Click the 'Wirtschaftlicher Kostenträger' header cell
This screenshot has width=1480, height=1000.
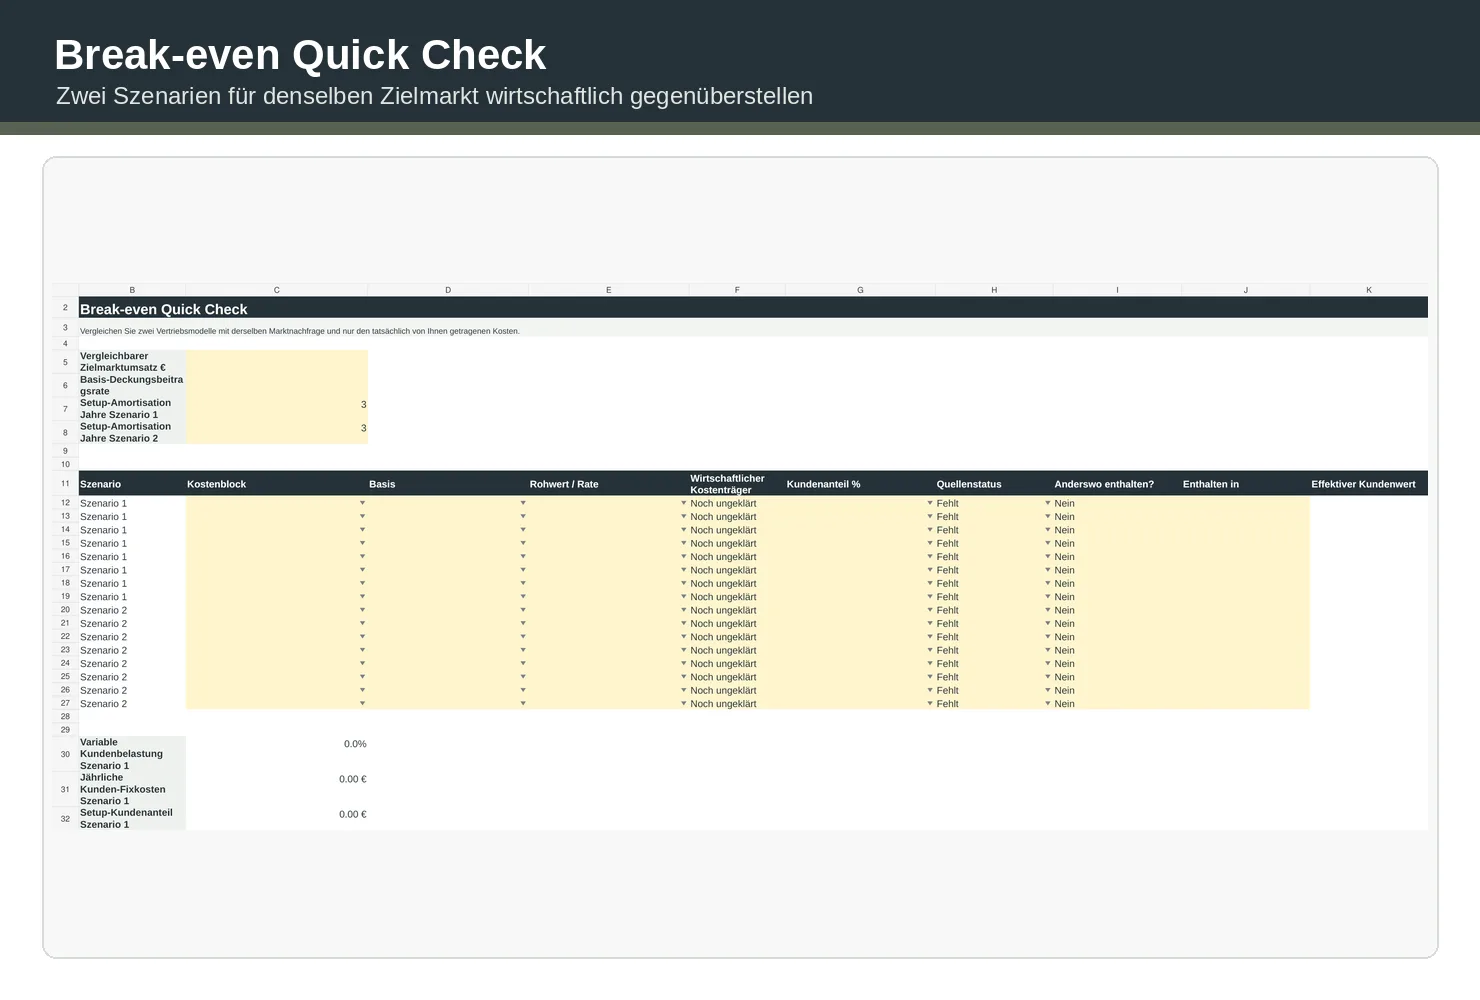click(x=737, y=484)
